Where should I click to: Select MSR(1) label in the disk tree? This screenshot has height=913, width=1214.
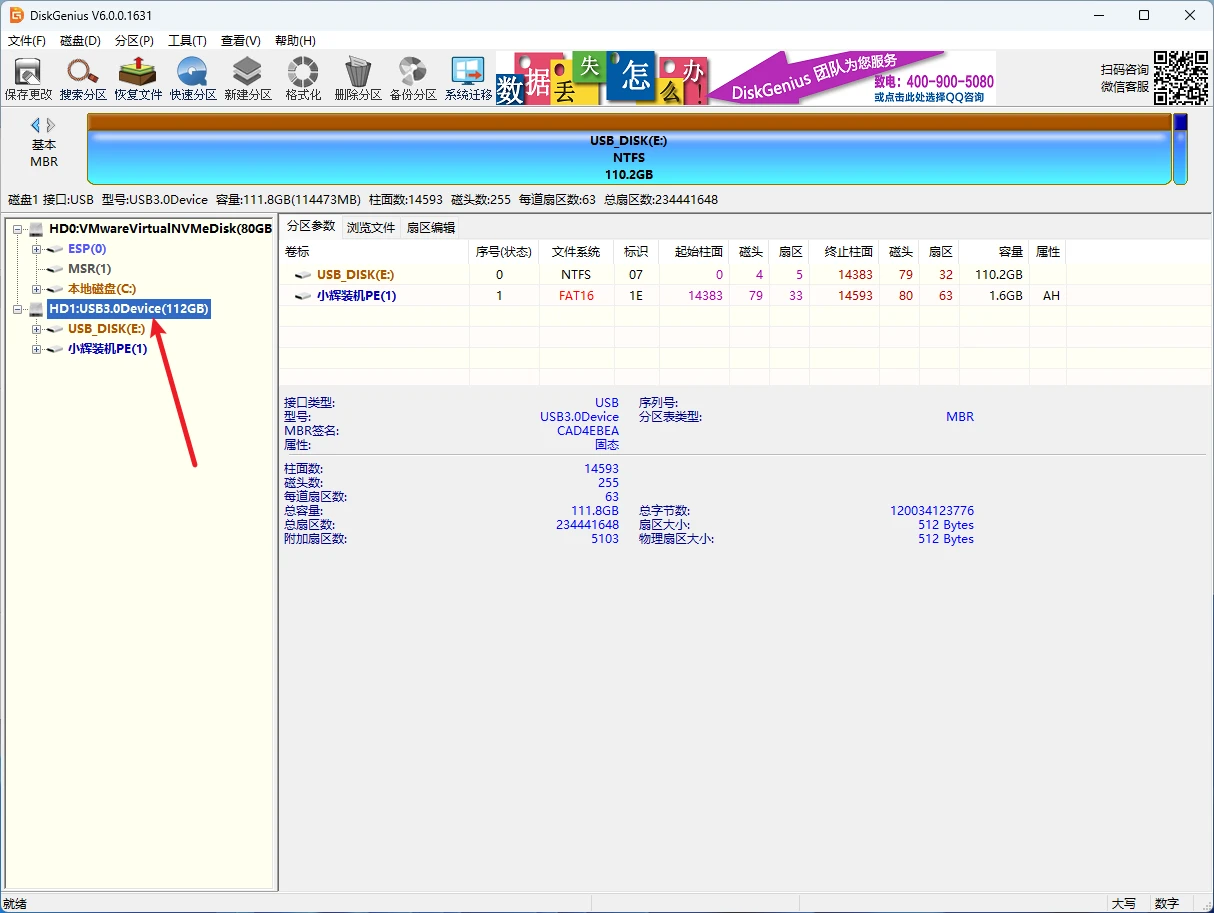[89, 269]
